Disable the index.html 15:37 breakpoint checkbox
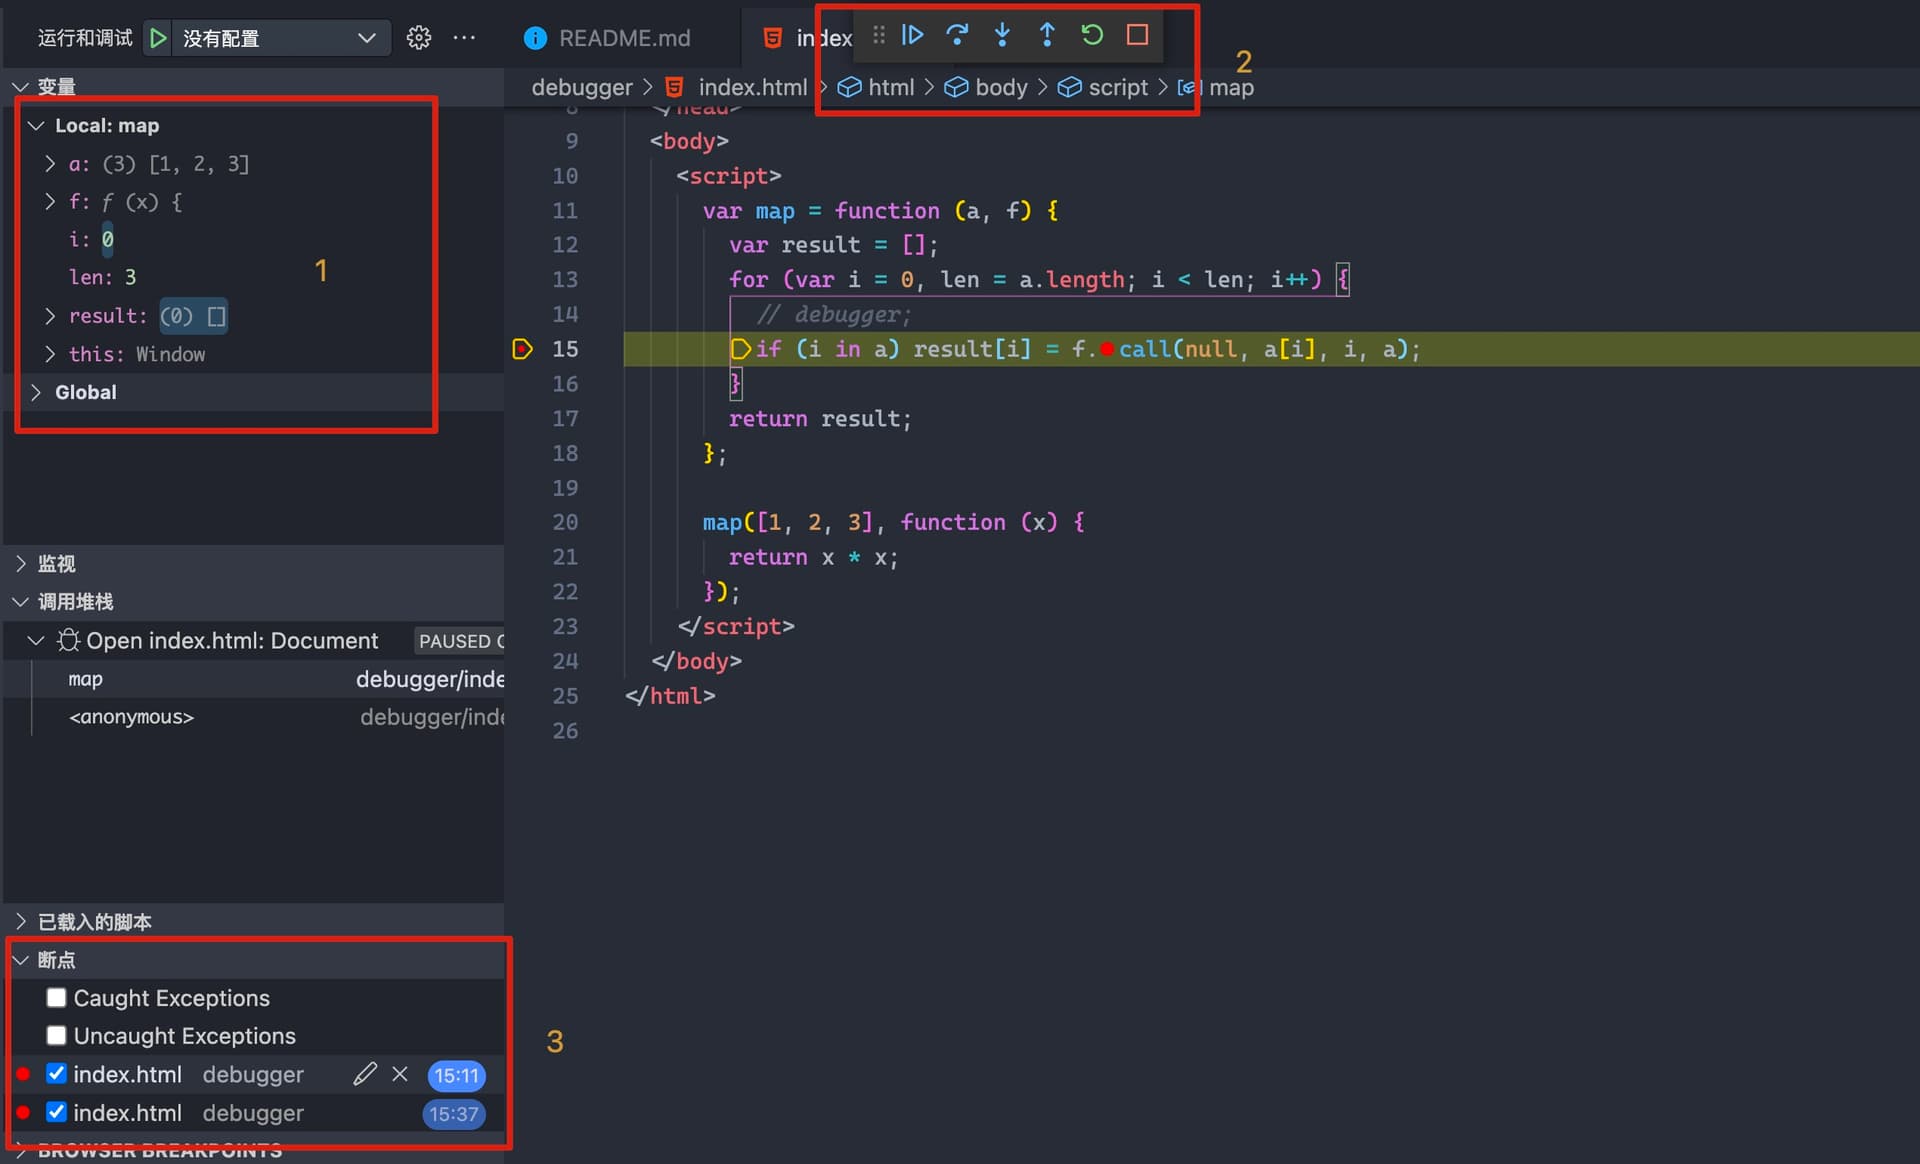This screenshot has width=1920, height=1164. point(57,1112)
